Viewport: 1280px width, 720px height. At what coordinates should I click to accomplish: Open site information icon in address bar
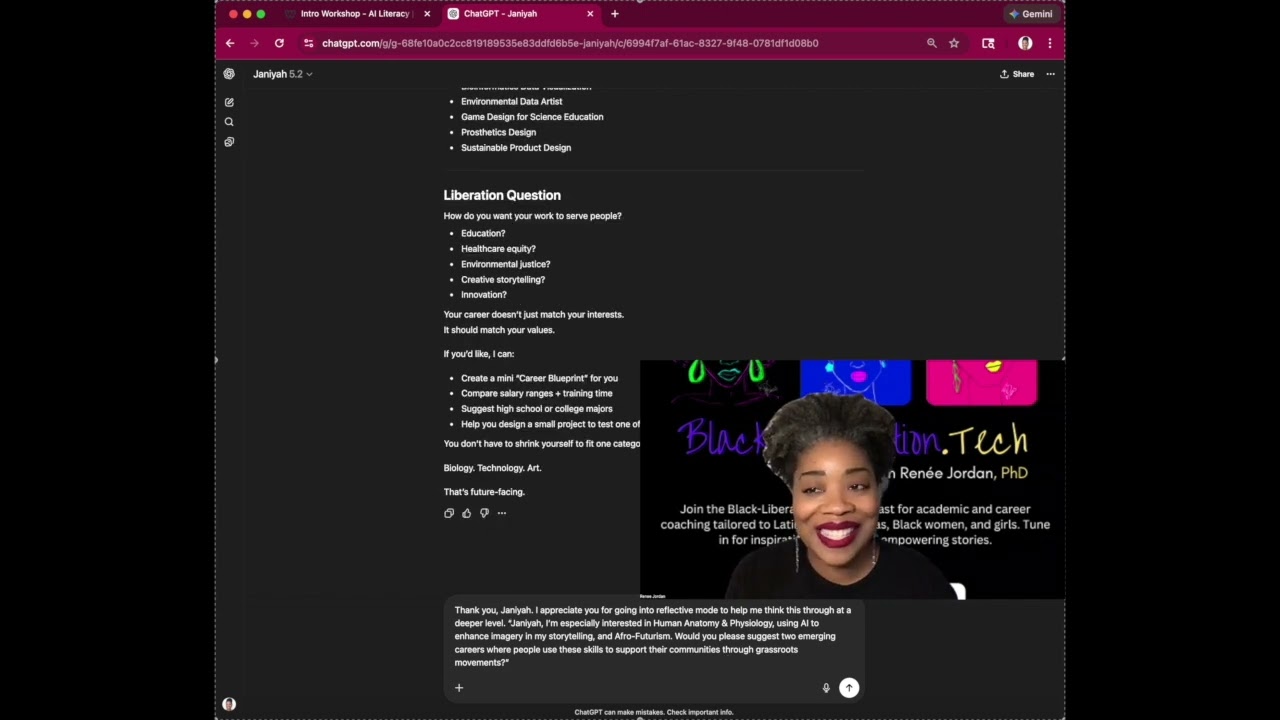(x=308, y=43)
